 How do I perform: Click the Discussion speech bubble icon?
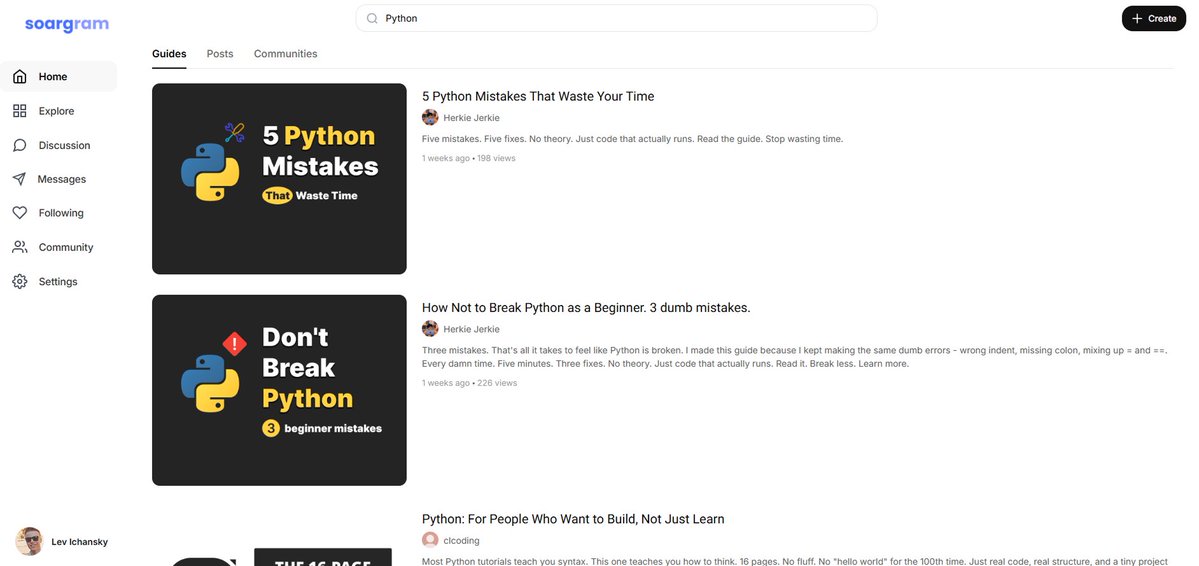[20, 145]
